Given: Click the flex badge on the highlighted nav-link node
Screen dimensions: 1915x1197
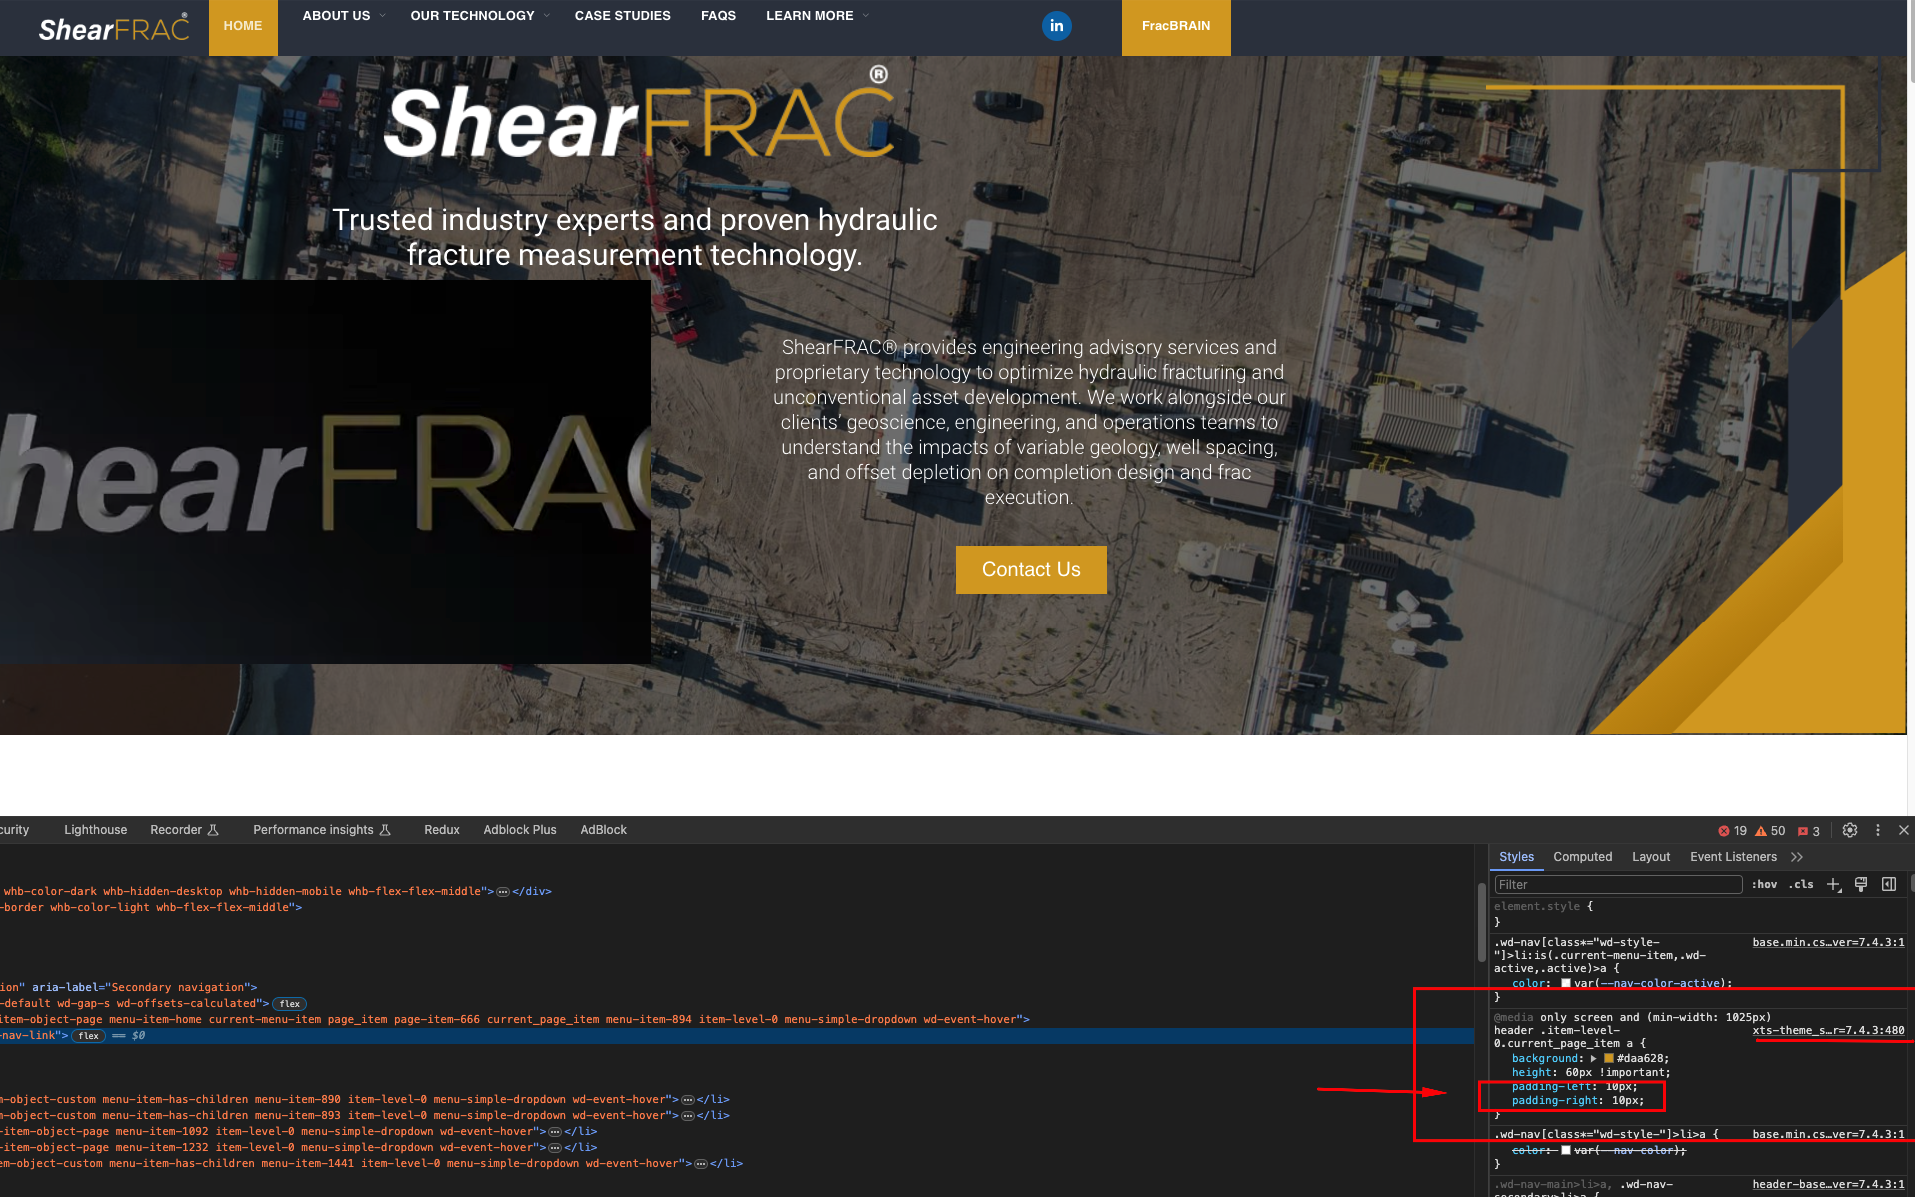Looking at the screenshot, I should (x=89, y=1036).
